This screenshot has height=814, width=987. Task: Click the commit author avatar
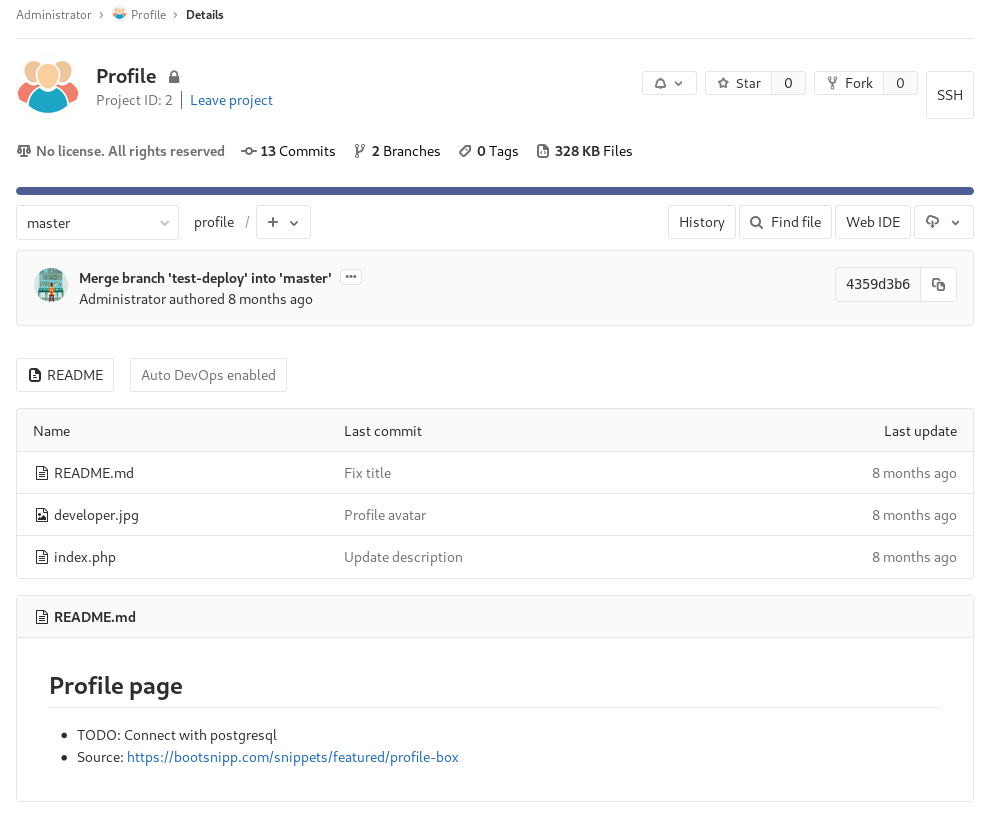(x=50, y=285)
